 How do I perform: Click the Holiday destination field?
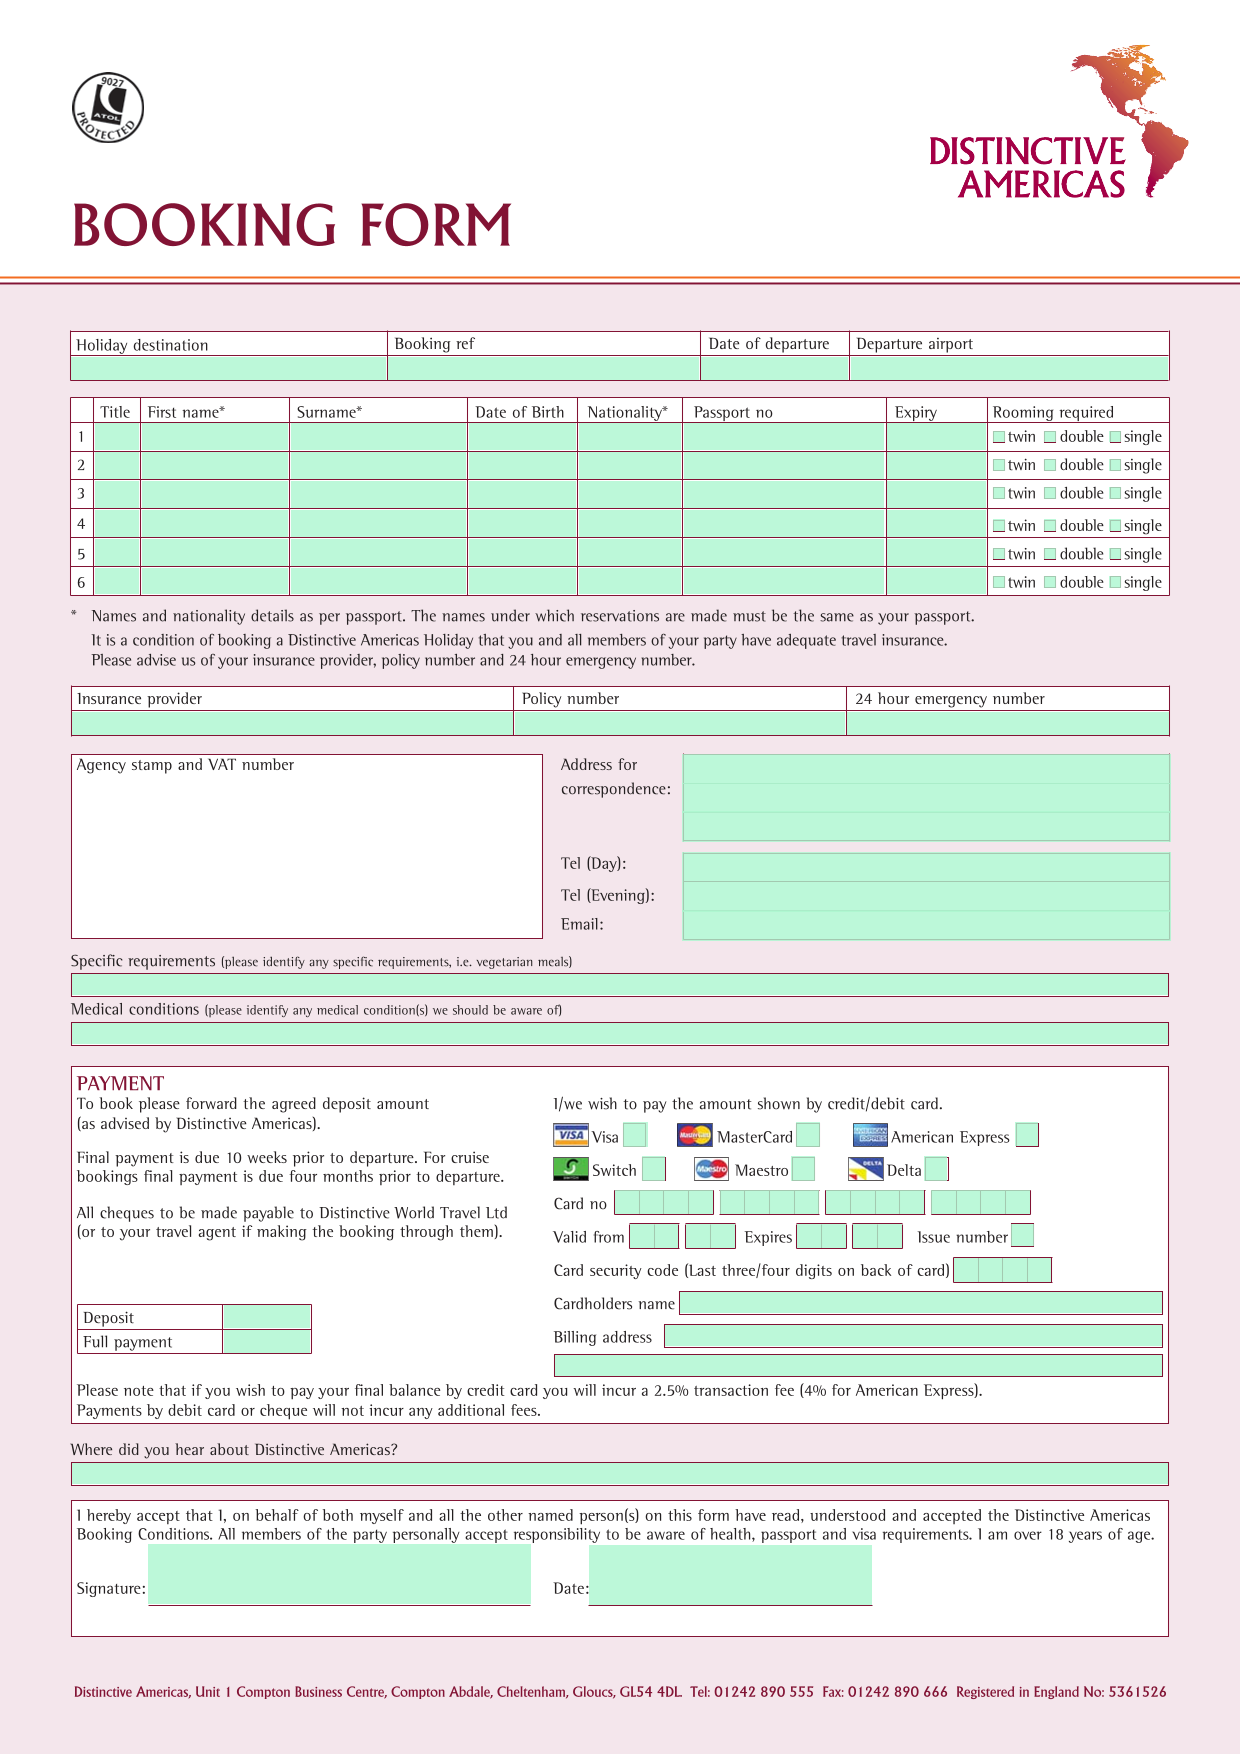(x=229, y=368)
